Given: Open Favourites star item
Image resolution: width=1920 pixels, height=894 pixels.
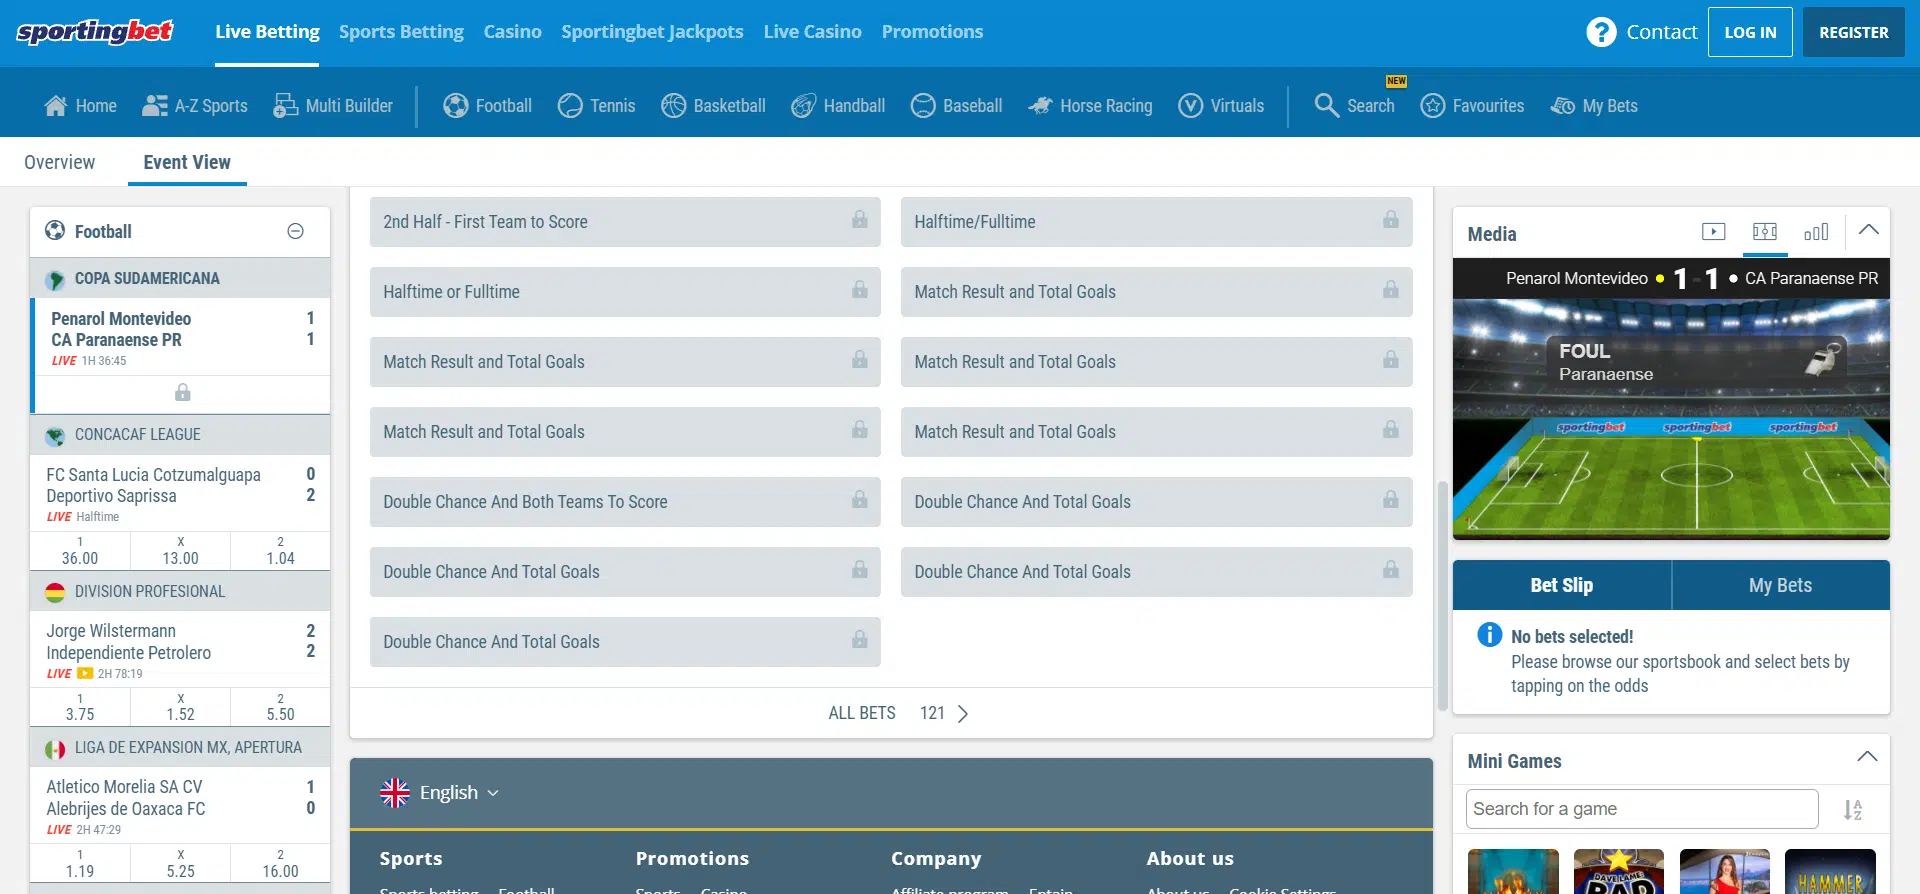Looking at the screenshot, I should coord(1472,105).
